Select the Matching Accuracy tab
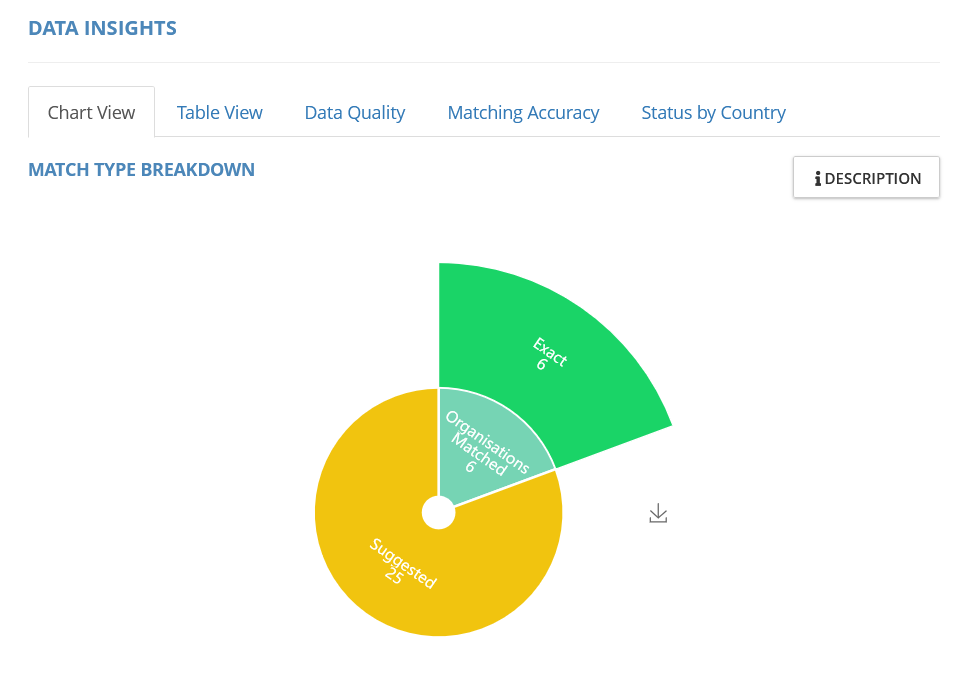The width and height of the screenshot is (963, 693). pos(523,113)
